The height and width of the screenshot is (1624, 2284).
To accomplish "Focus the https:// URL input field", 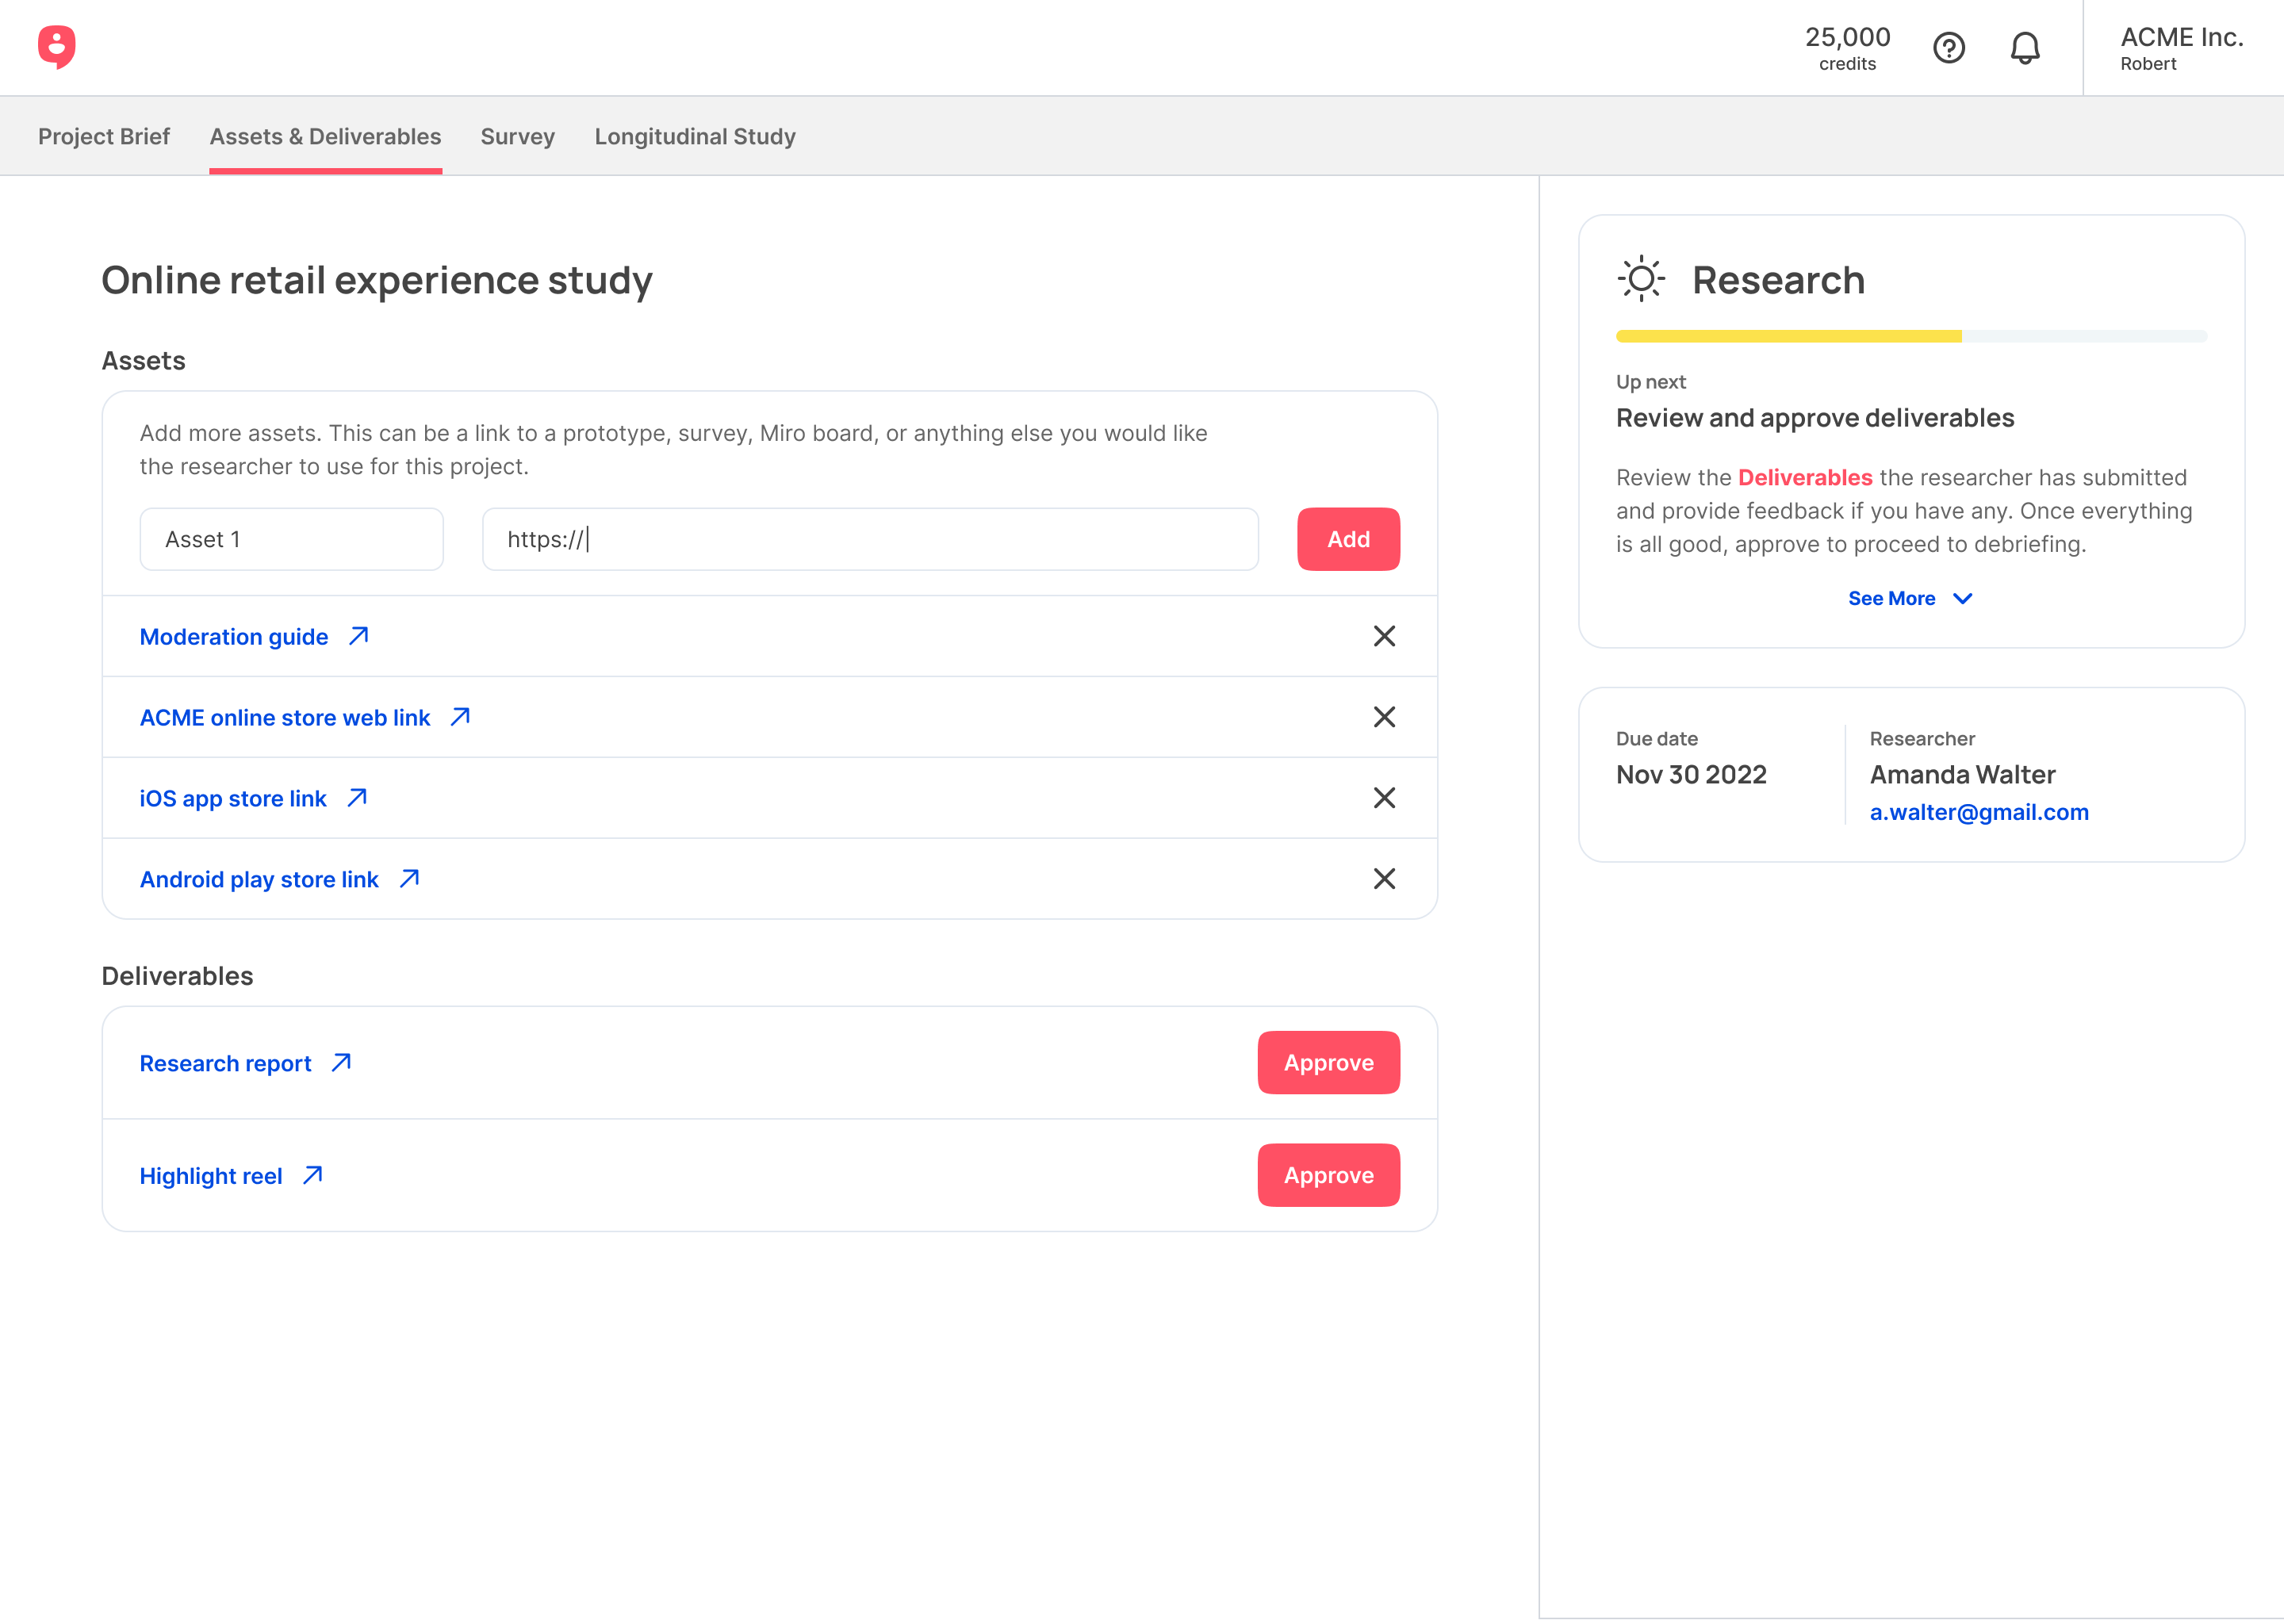I will tap(869, 539).
